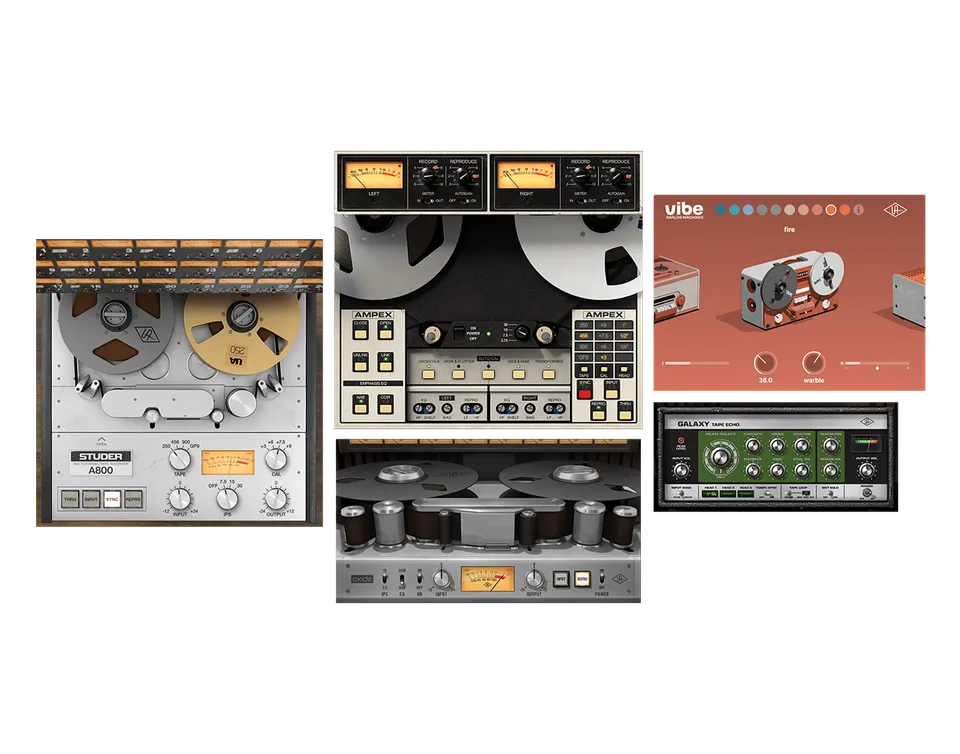960x754 pixels.
Task: Click the Studer A800 name badge
Action: [x=101, y=463]
